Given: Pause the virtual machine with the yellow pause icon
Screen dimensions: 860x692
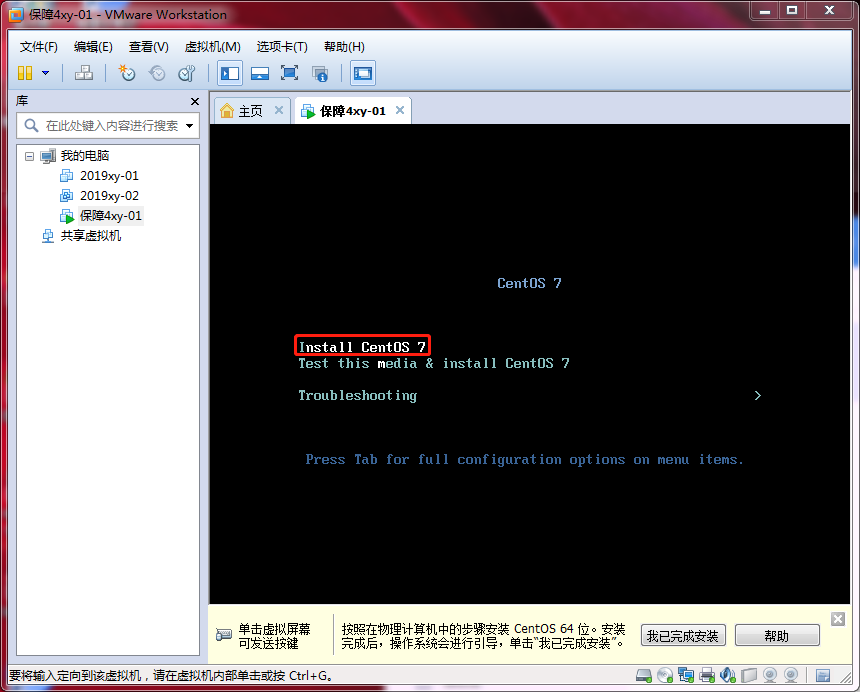Looking at the screenshot, I should (25, 73).
